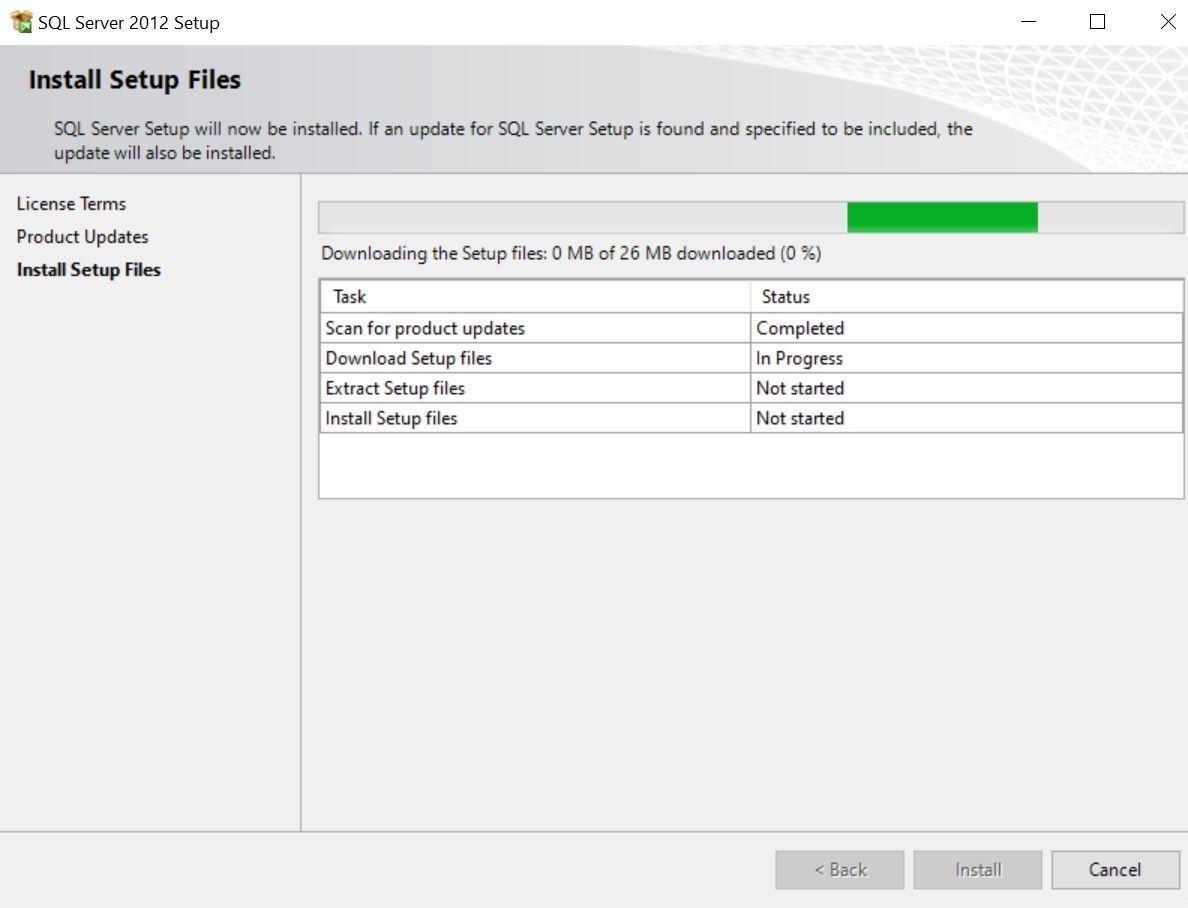Select the Install Setup Files step
This screenshot has width=1188, height=908.
click(88, 270)
